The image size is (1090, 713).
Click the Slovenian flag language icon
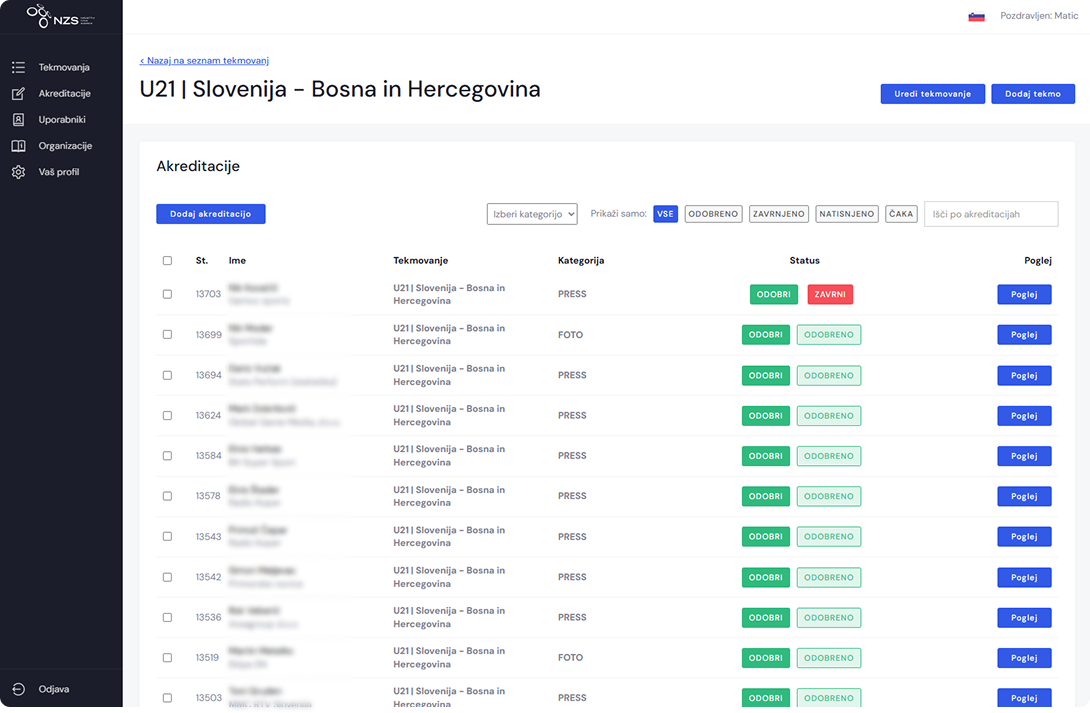click(x=976, y=16)
